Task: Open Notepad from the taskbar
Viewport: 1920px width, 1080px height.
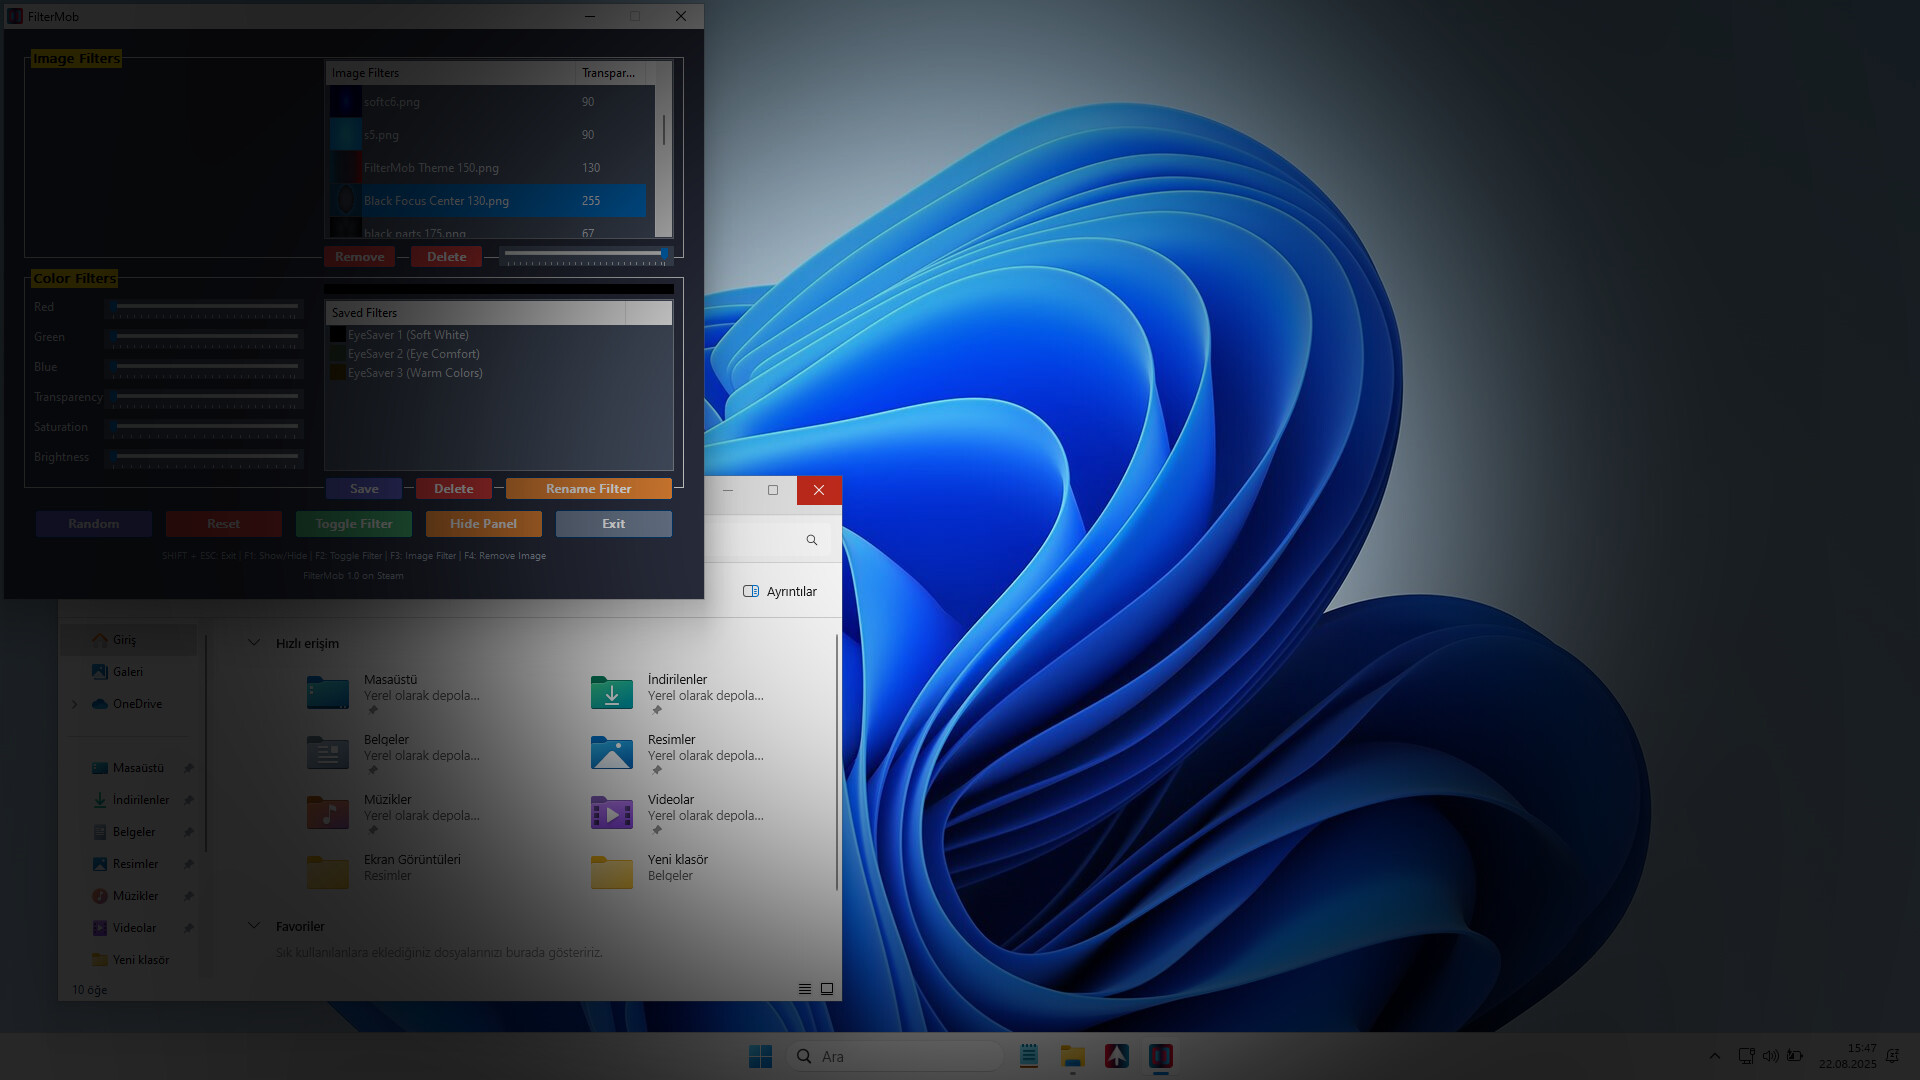Action: tap(1028, 1055)
